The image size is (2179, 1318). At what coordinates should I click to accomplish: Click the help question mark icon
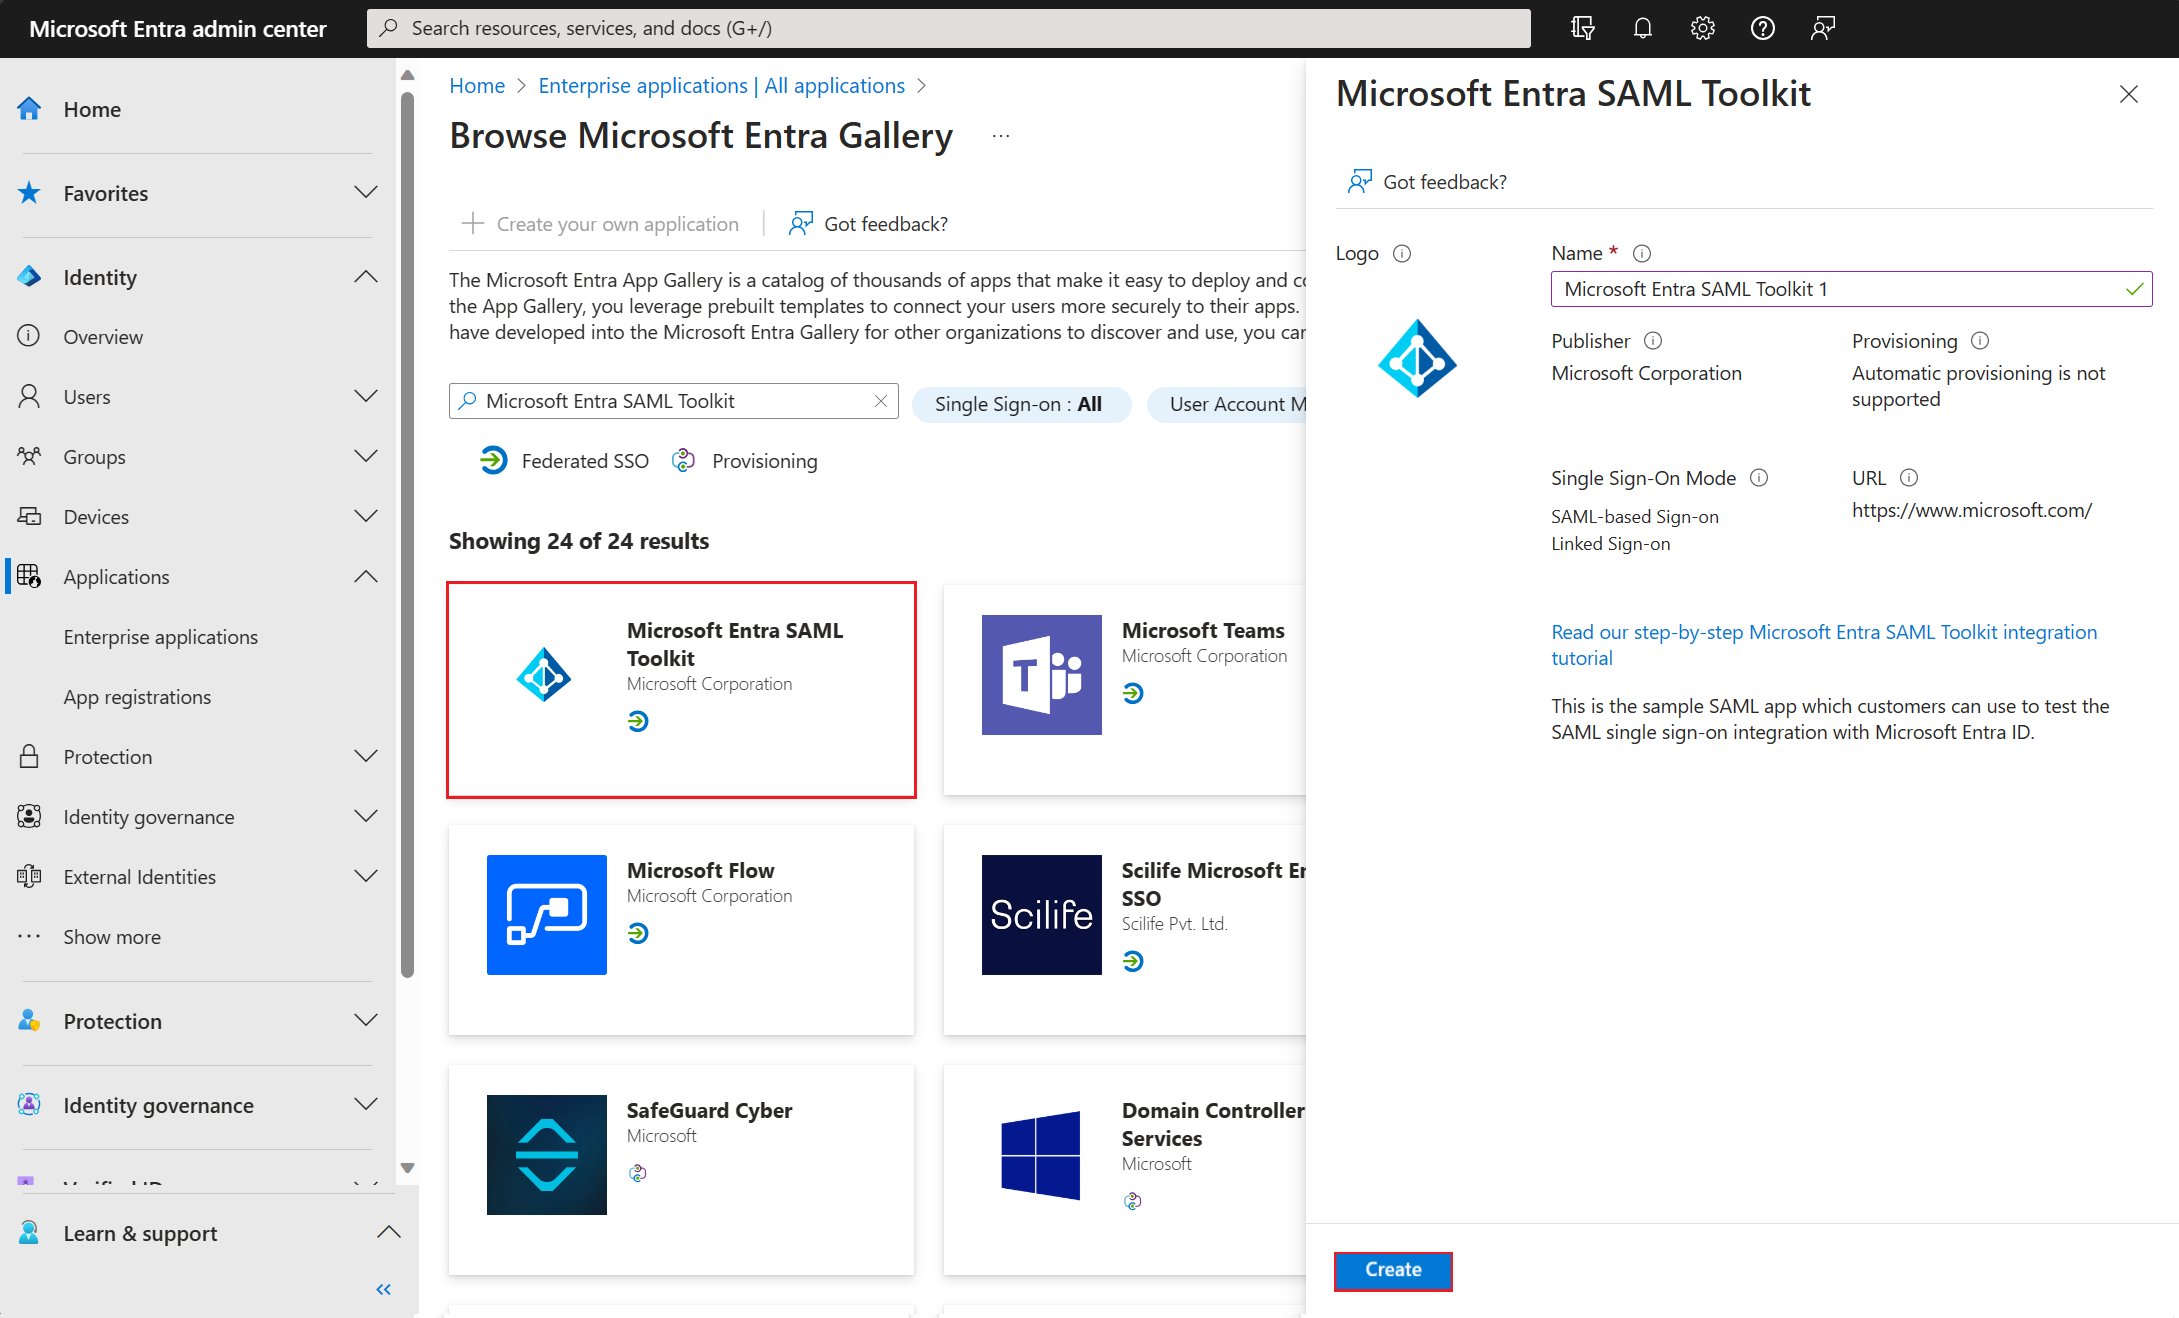(x=1762, y=28)
